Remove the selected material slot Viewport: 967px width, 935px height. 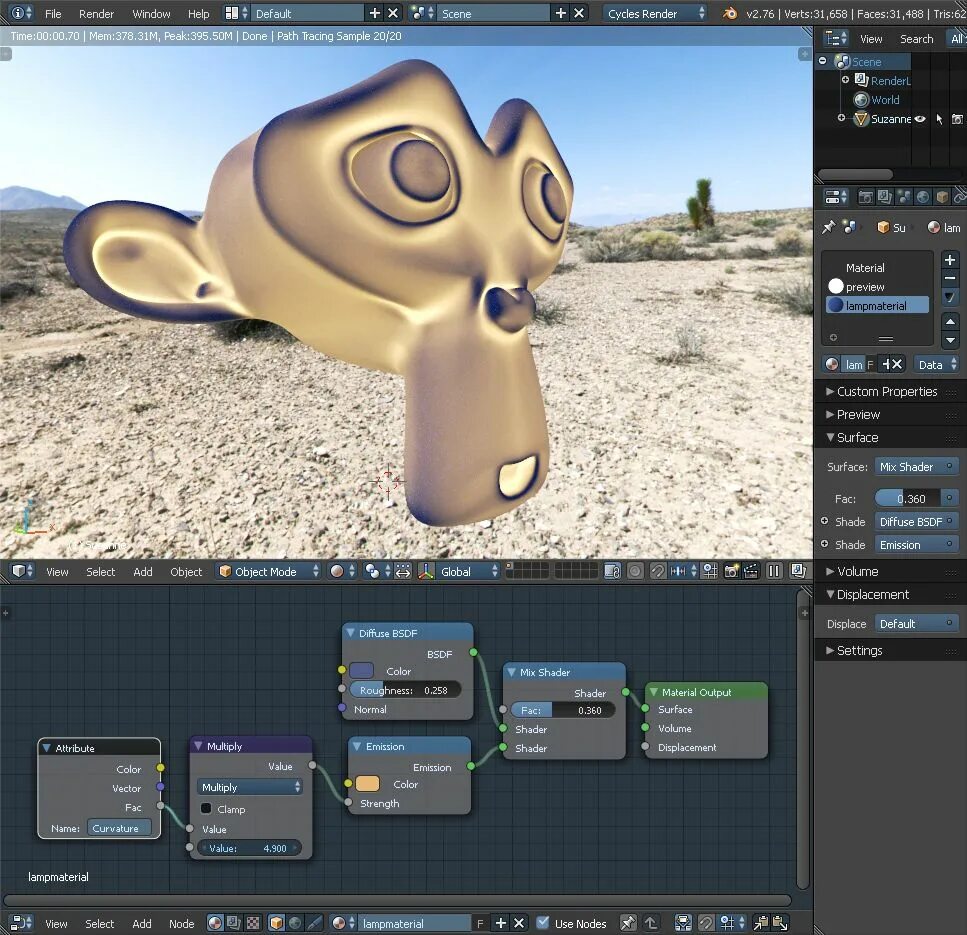(x=950, y=278)
